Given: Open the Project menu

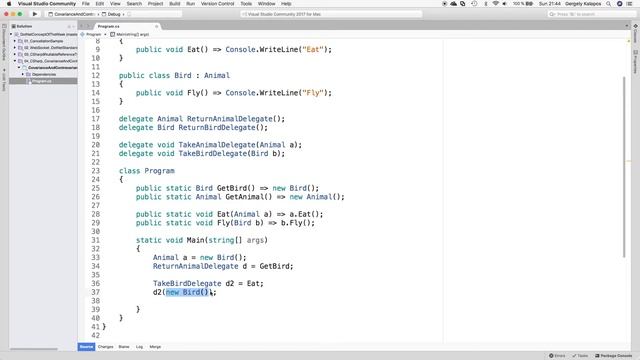Looking at the screenshot, I should click(x=156, y=4).
